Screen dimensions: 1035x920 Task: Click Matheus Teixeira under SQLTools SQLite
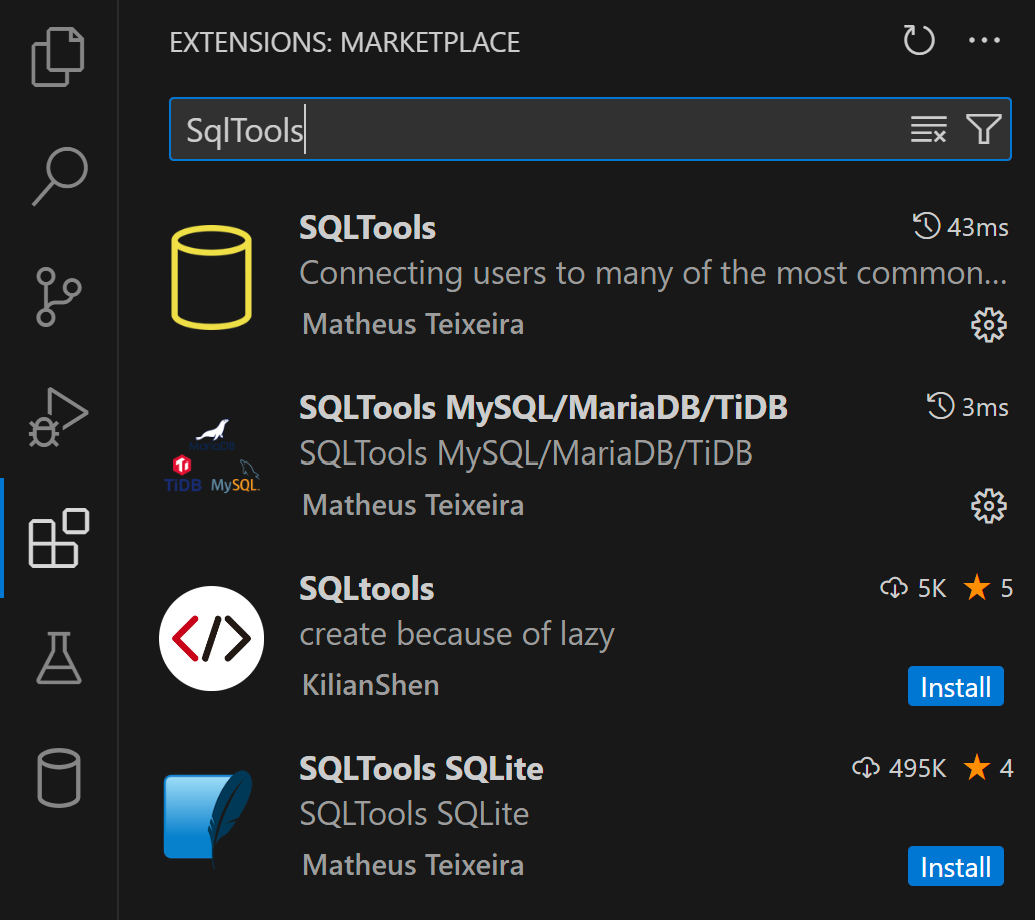coord(413,865)
